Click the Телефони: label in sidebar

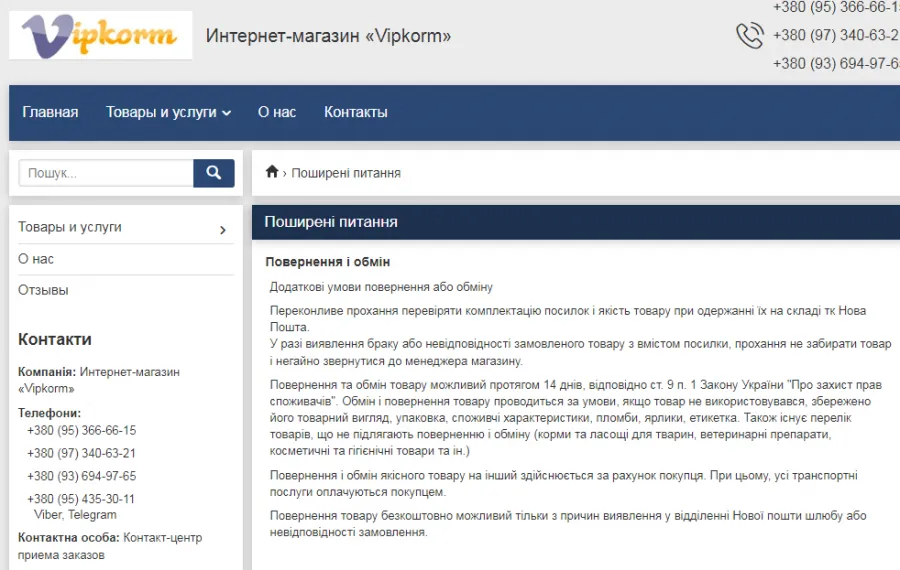click(49, 413)
